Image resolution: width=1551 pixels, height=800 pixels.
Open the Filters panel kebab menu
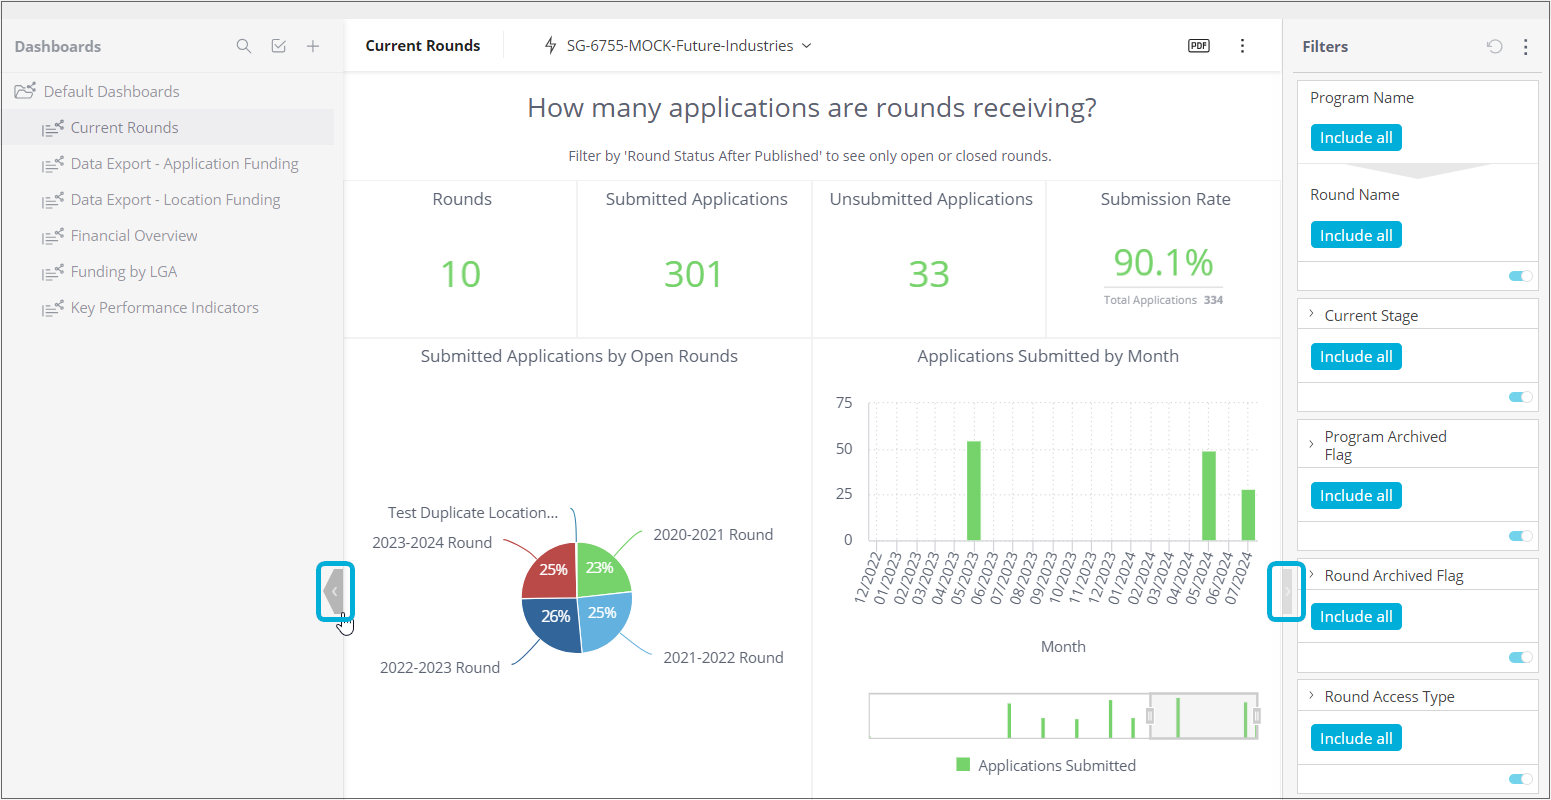coord(1525,46)
